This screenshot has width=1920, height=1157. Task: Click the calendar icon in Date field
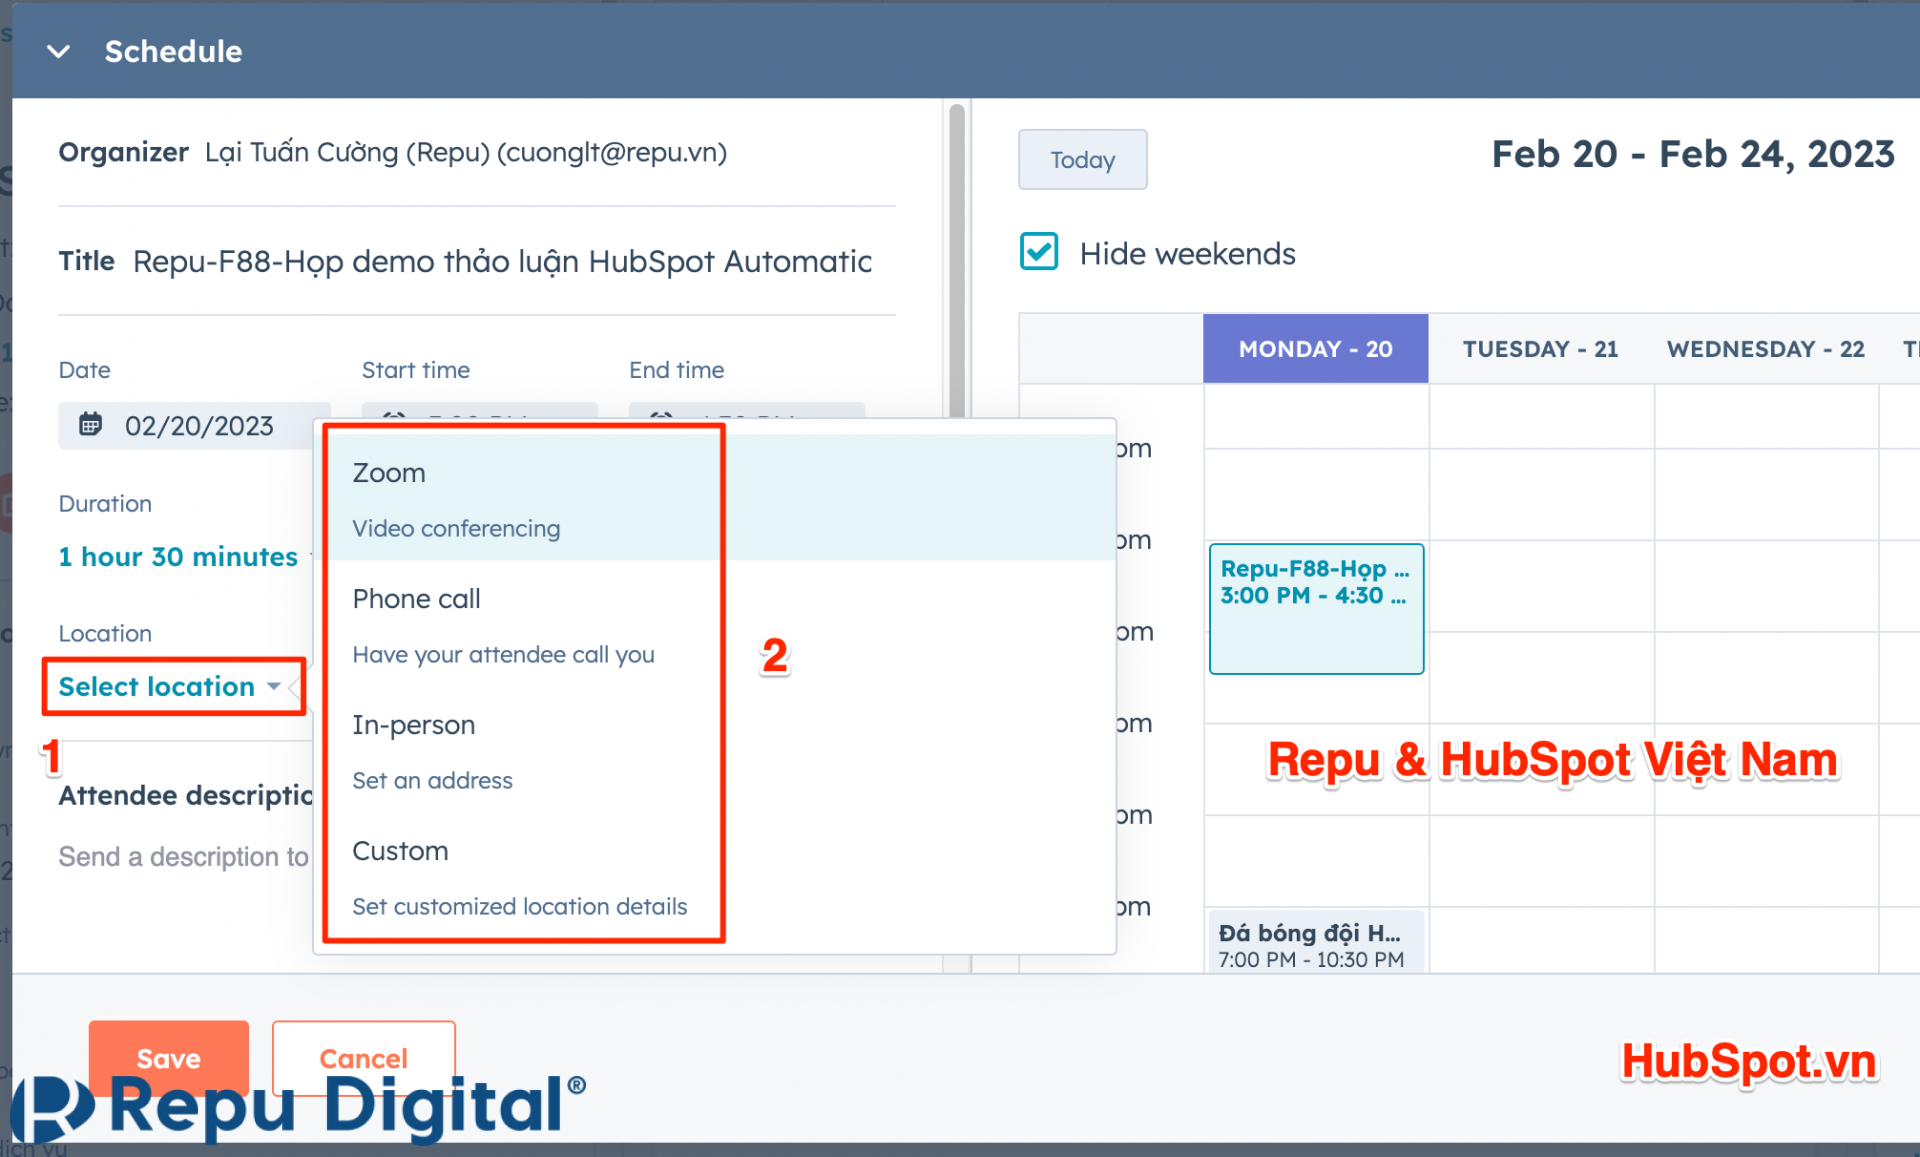pos(90,424)
